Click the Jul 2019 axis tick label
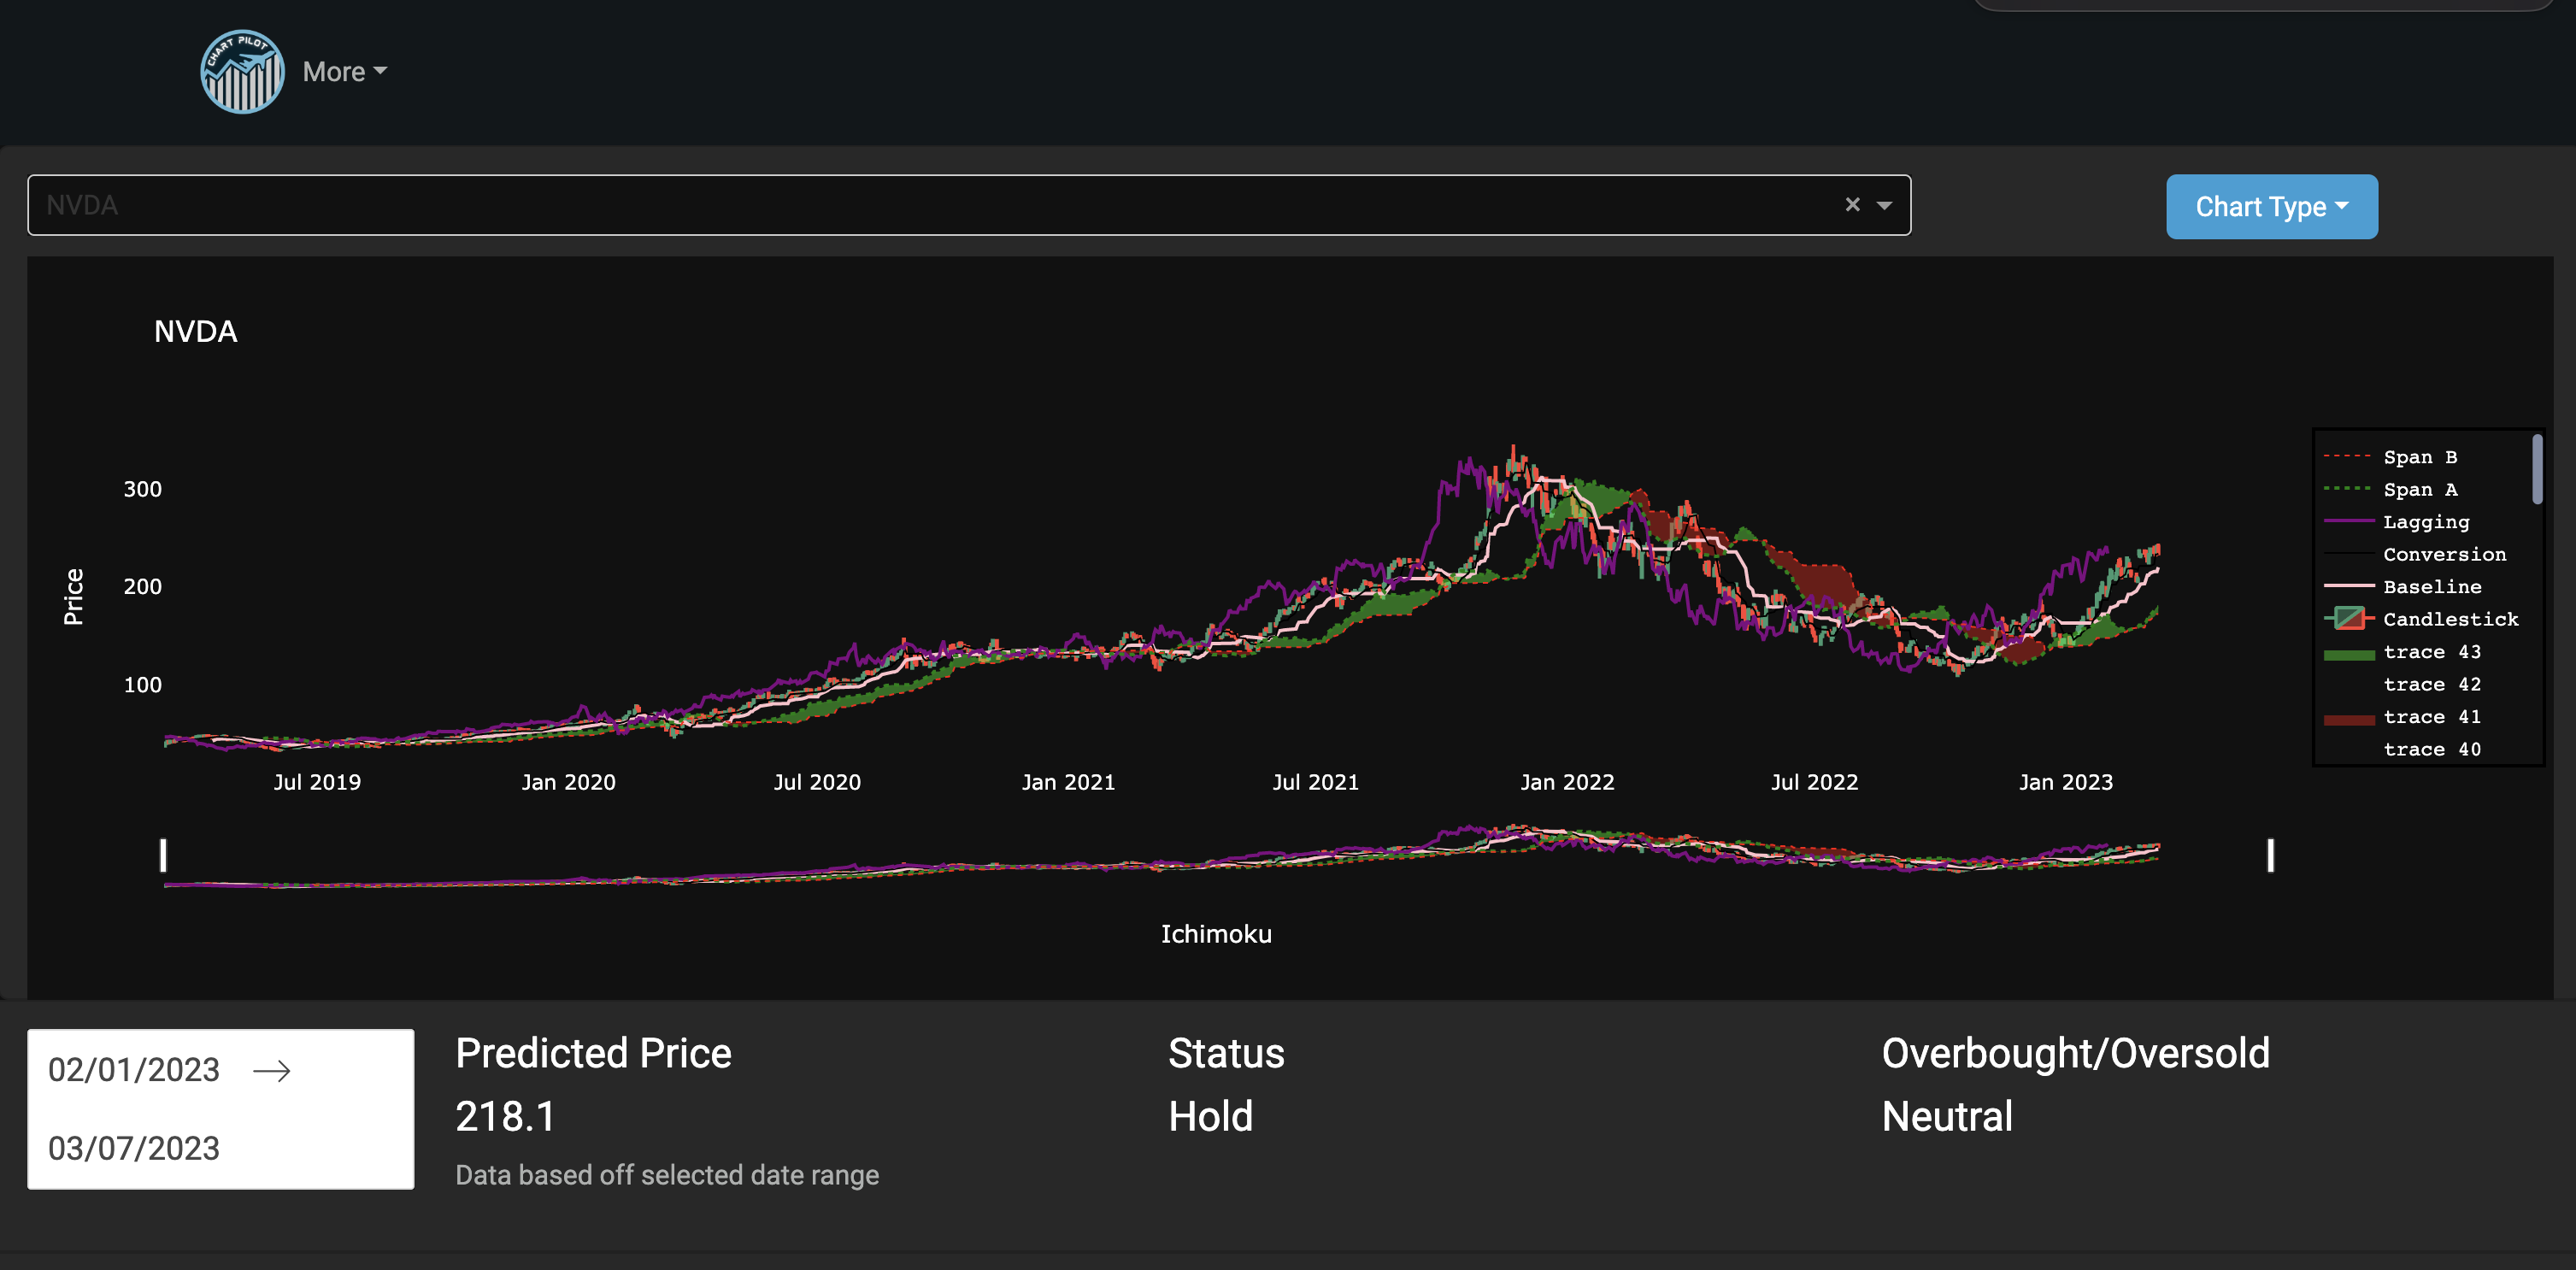 pyautogui.click(x=317, y=782)
